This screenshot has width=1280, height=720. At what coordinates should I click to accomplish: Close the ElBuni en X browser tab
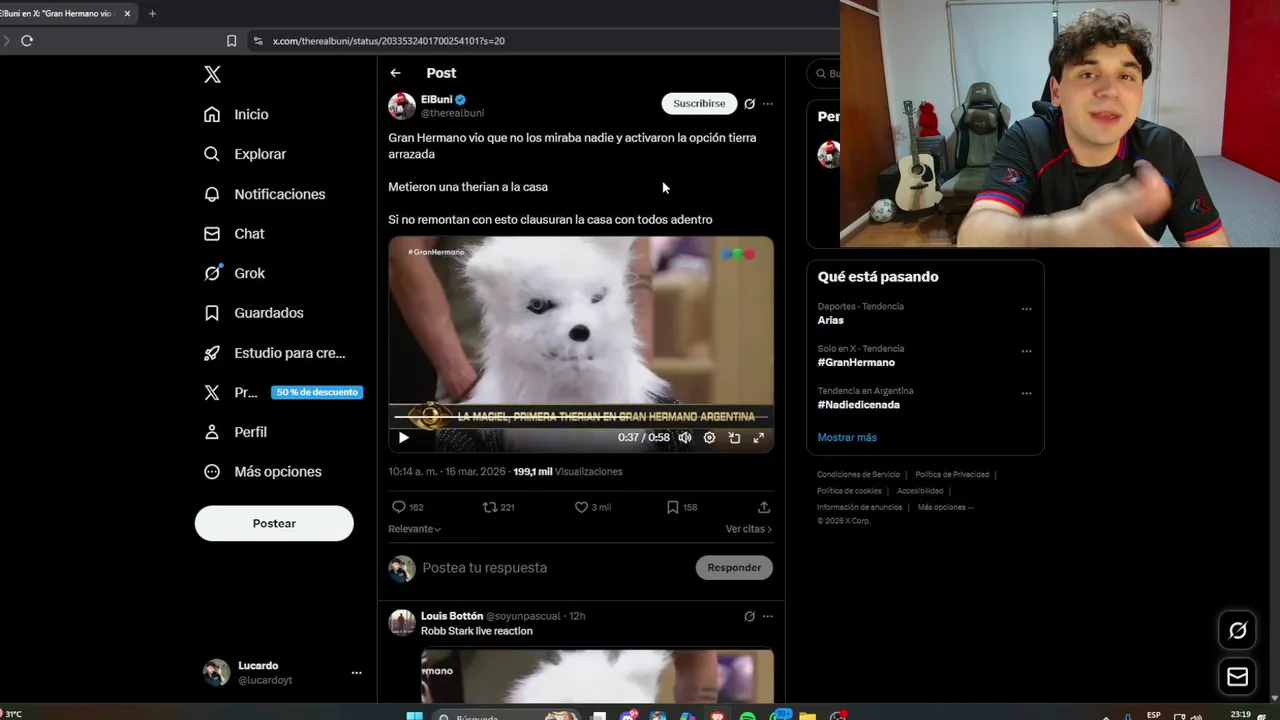(127, 14)
